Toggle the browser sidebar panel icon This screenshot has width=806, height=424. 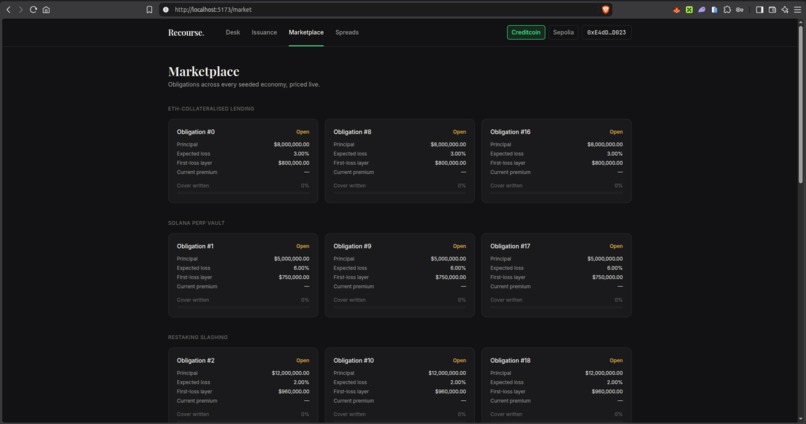pos(759,10)
